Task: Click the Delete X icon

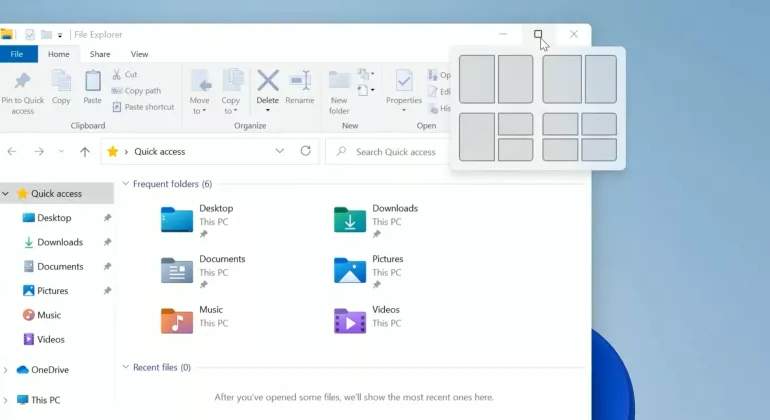Action: tap(268, 81)
